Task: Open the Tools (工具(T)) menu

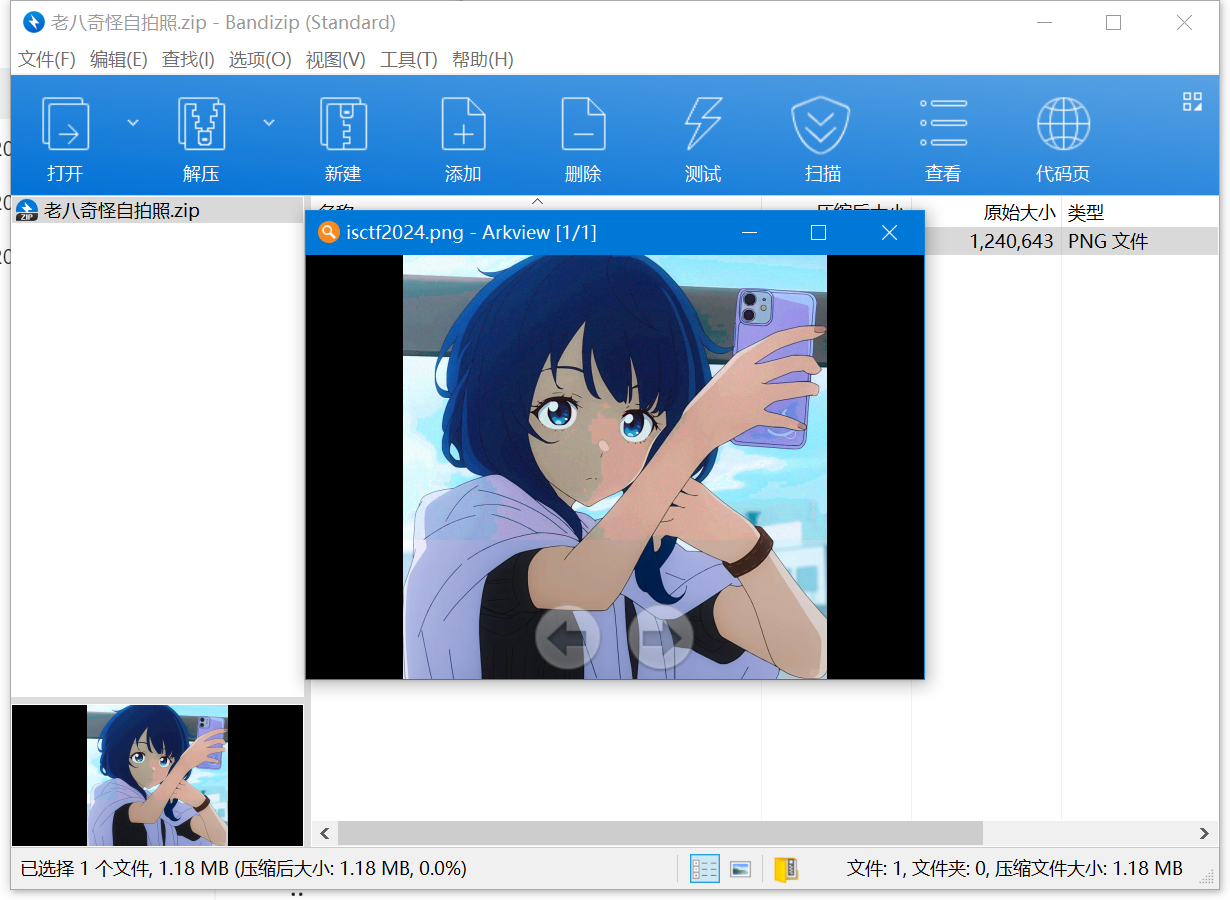Action: 409,59
